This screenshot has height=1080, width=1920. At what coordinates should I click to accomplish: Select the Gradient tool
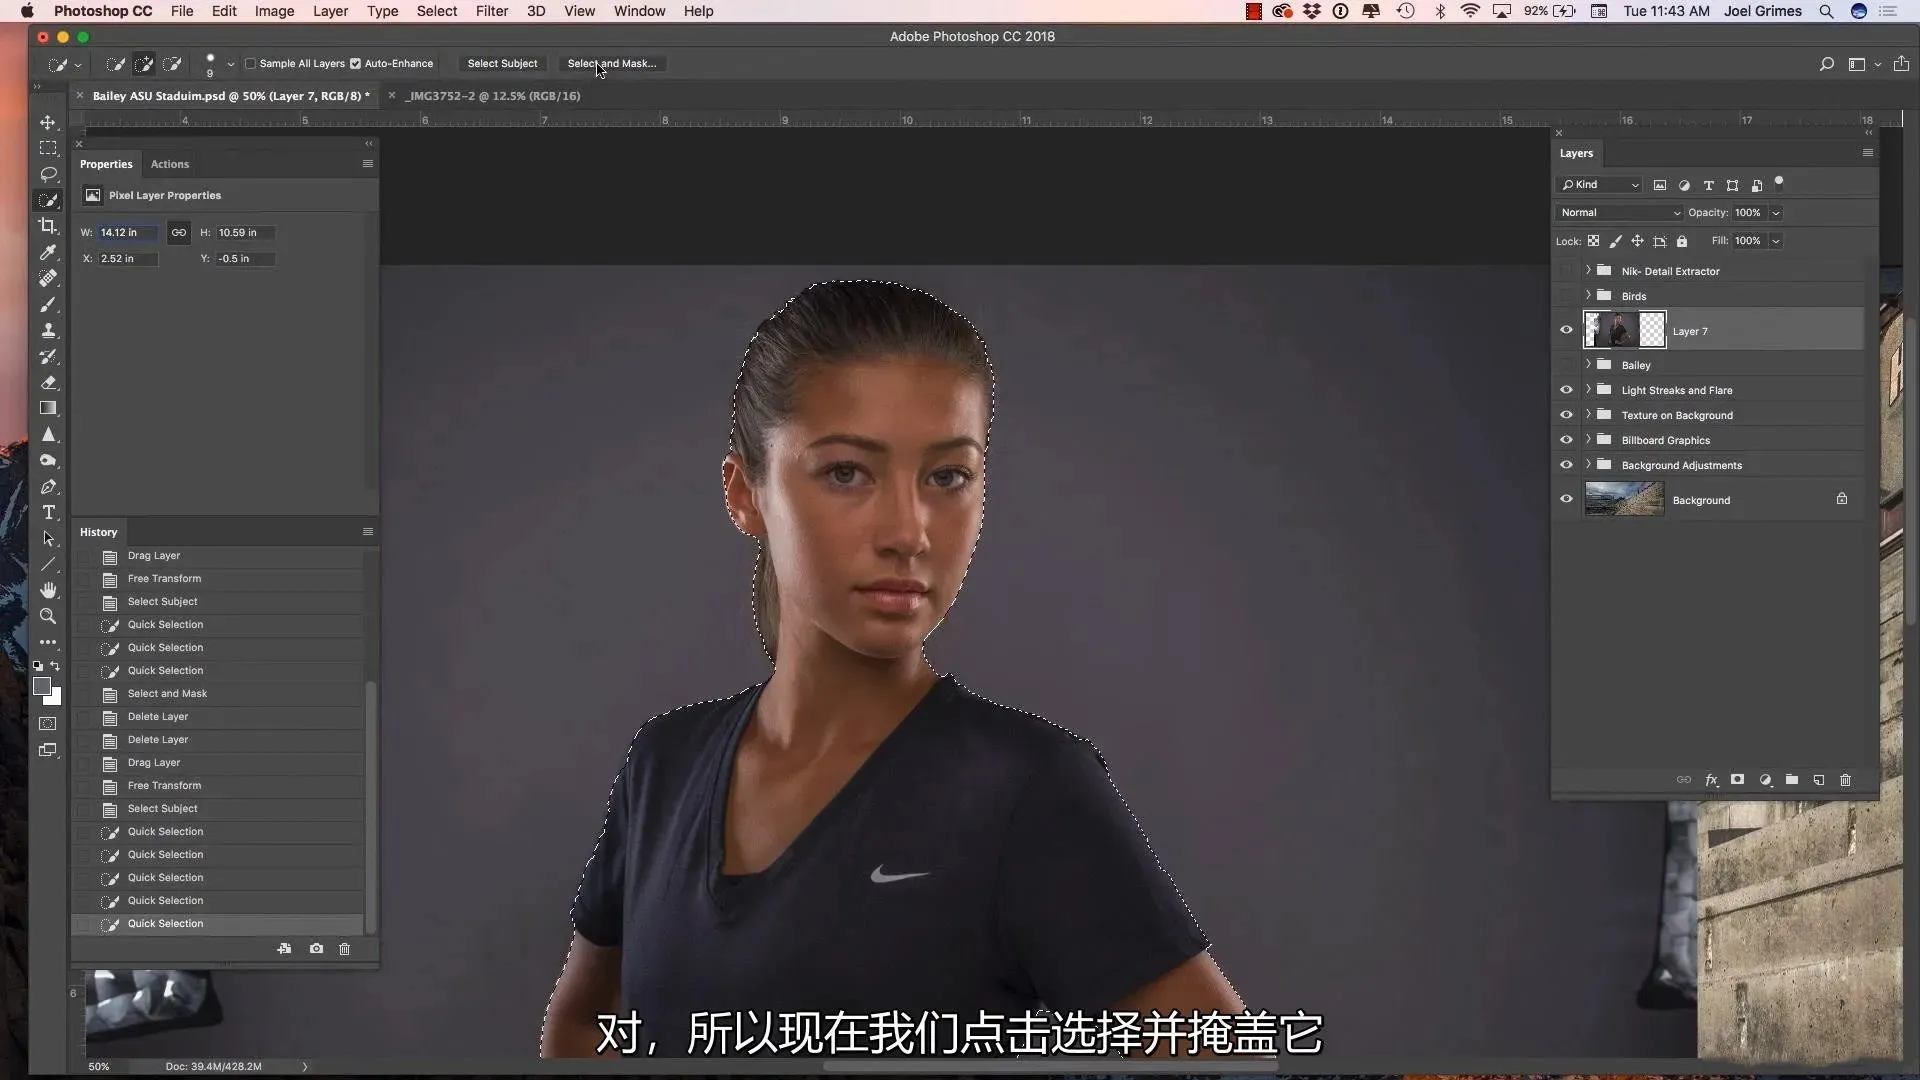pos(48,408)
